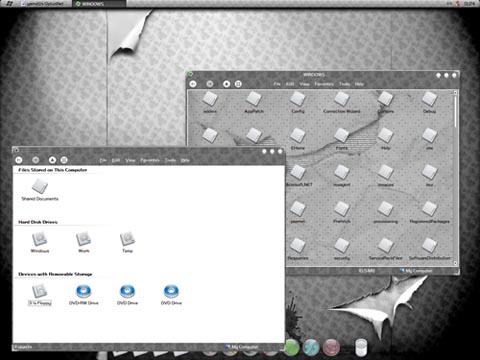Viewport: 480px width, 360px height.
Task: Open the Help folder in WINDOWS window
Action: pos(386,139)
